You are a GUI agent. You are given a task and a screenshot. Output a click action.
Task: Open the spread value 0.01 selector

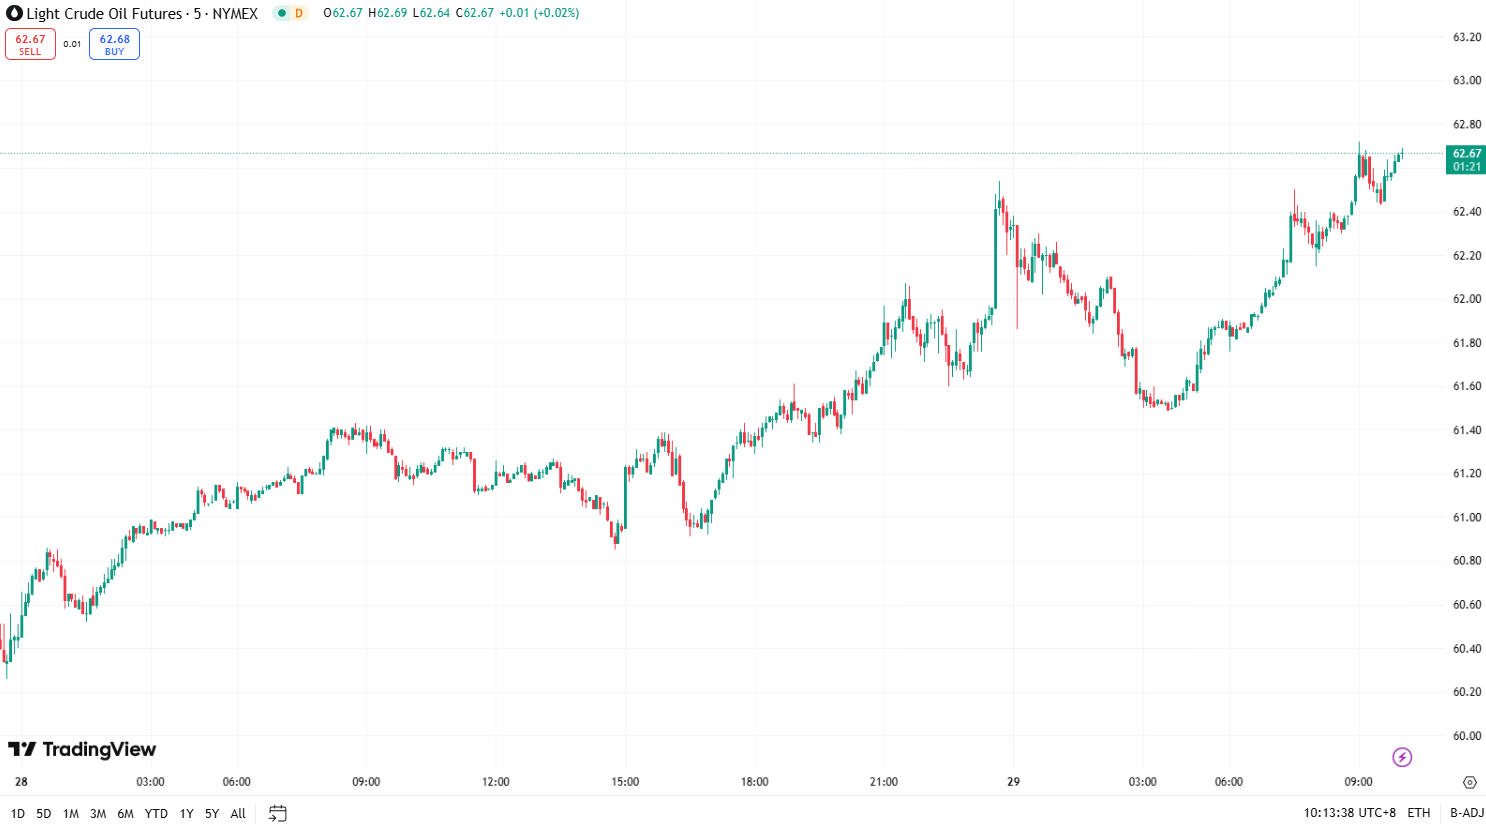71,44
